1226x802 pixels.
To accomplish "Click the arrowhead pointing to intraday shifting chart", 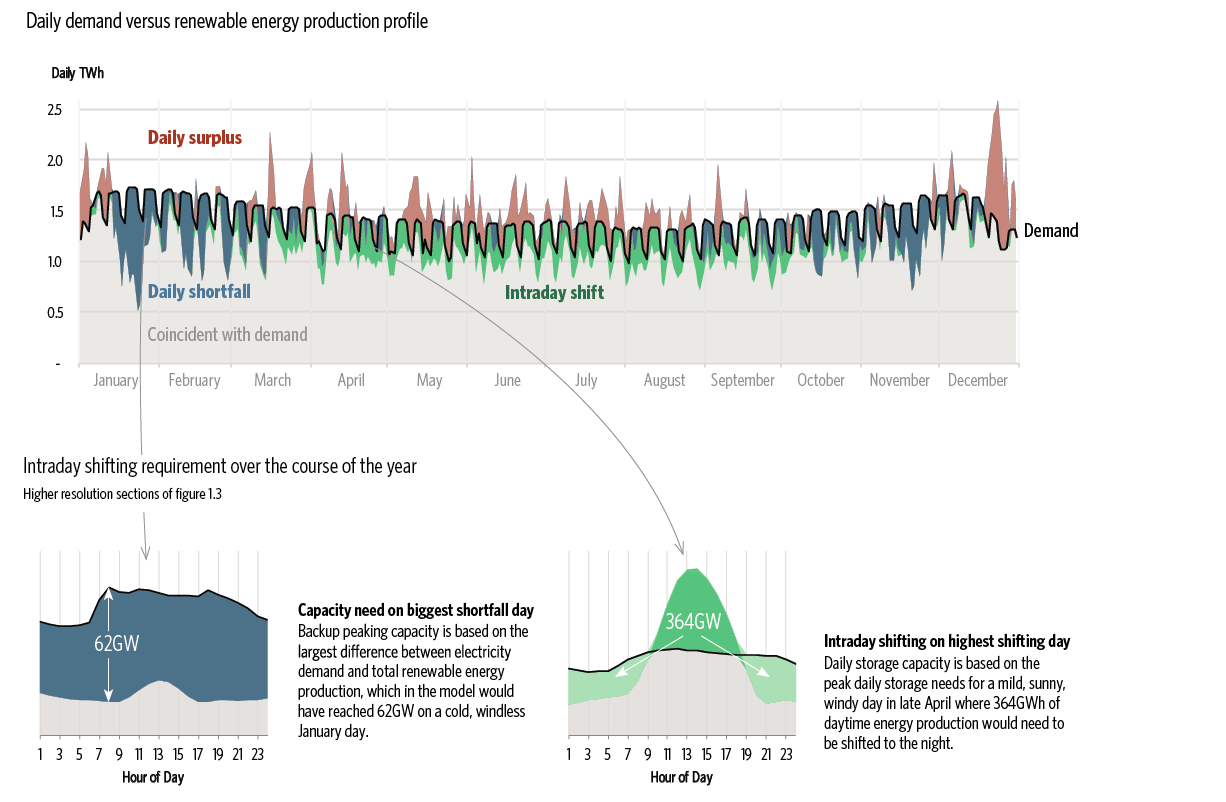I will (682, 547).
